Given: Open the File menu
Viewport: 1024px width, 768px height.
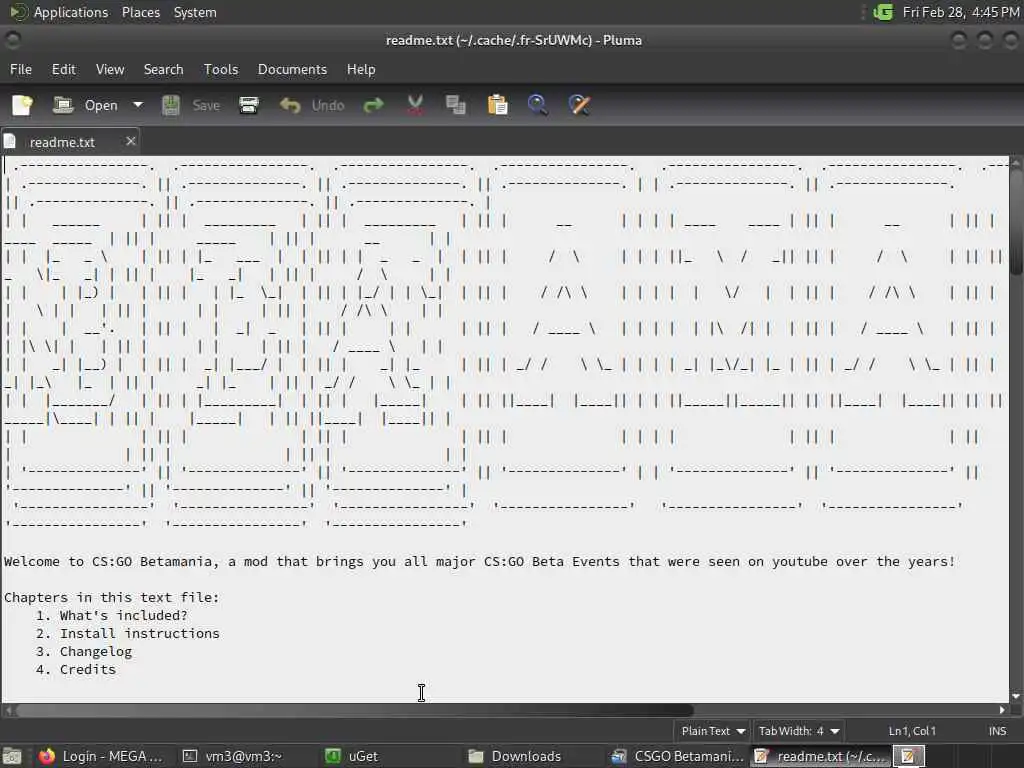Looking at the screenshot, I should click(x=21, y=69).
